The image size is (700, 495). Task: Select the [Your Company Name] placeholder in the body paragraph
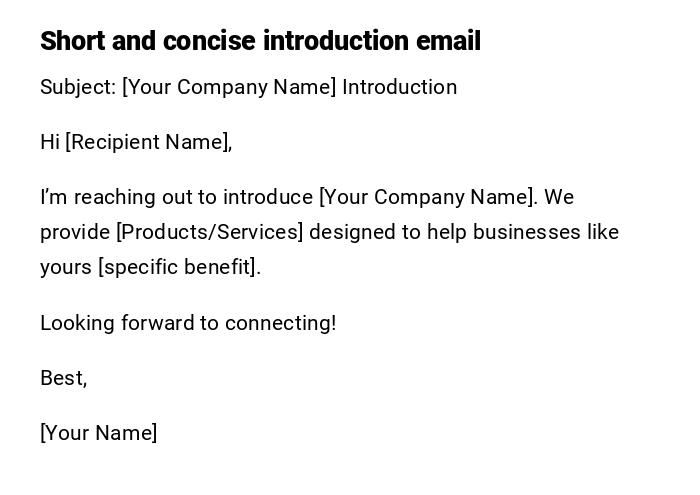(x=427, y=197)
